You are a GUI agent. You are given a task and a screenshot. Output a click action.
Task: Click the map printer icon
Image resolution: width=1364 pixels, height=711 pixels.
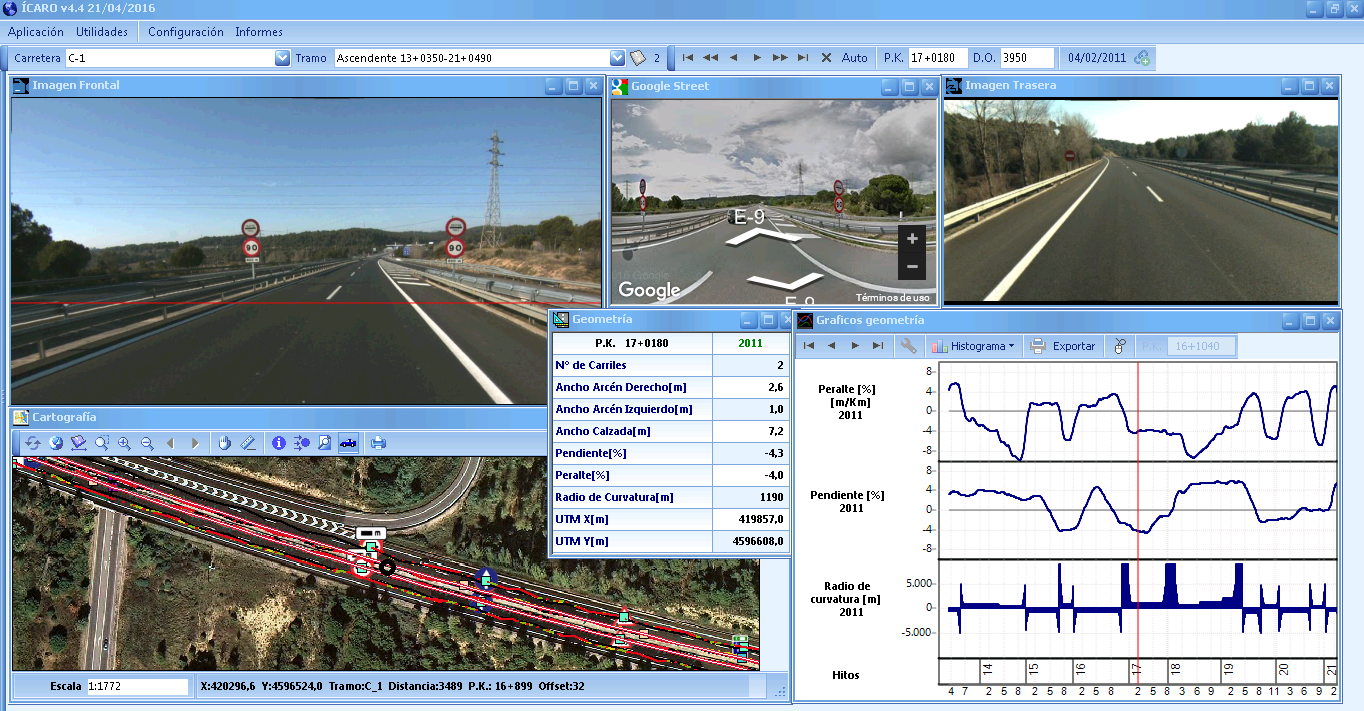point(378,443)
